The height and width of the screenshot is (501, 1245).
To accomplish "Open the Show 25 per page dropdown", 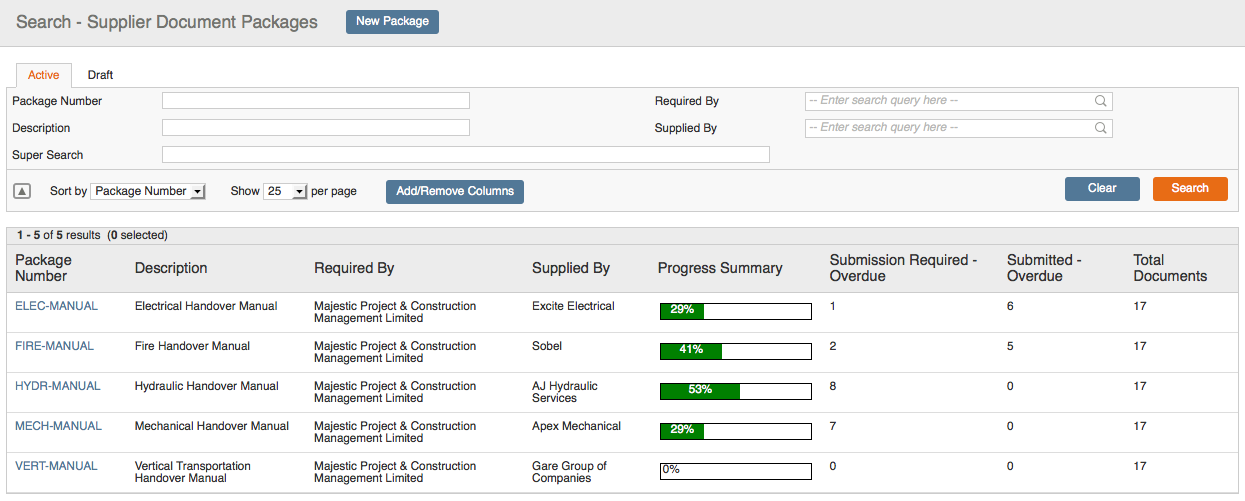I will (x=285, y=191).
